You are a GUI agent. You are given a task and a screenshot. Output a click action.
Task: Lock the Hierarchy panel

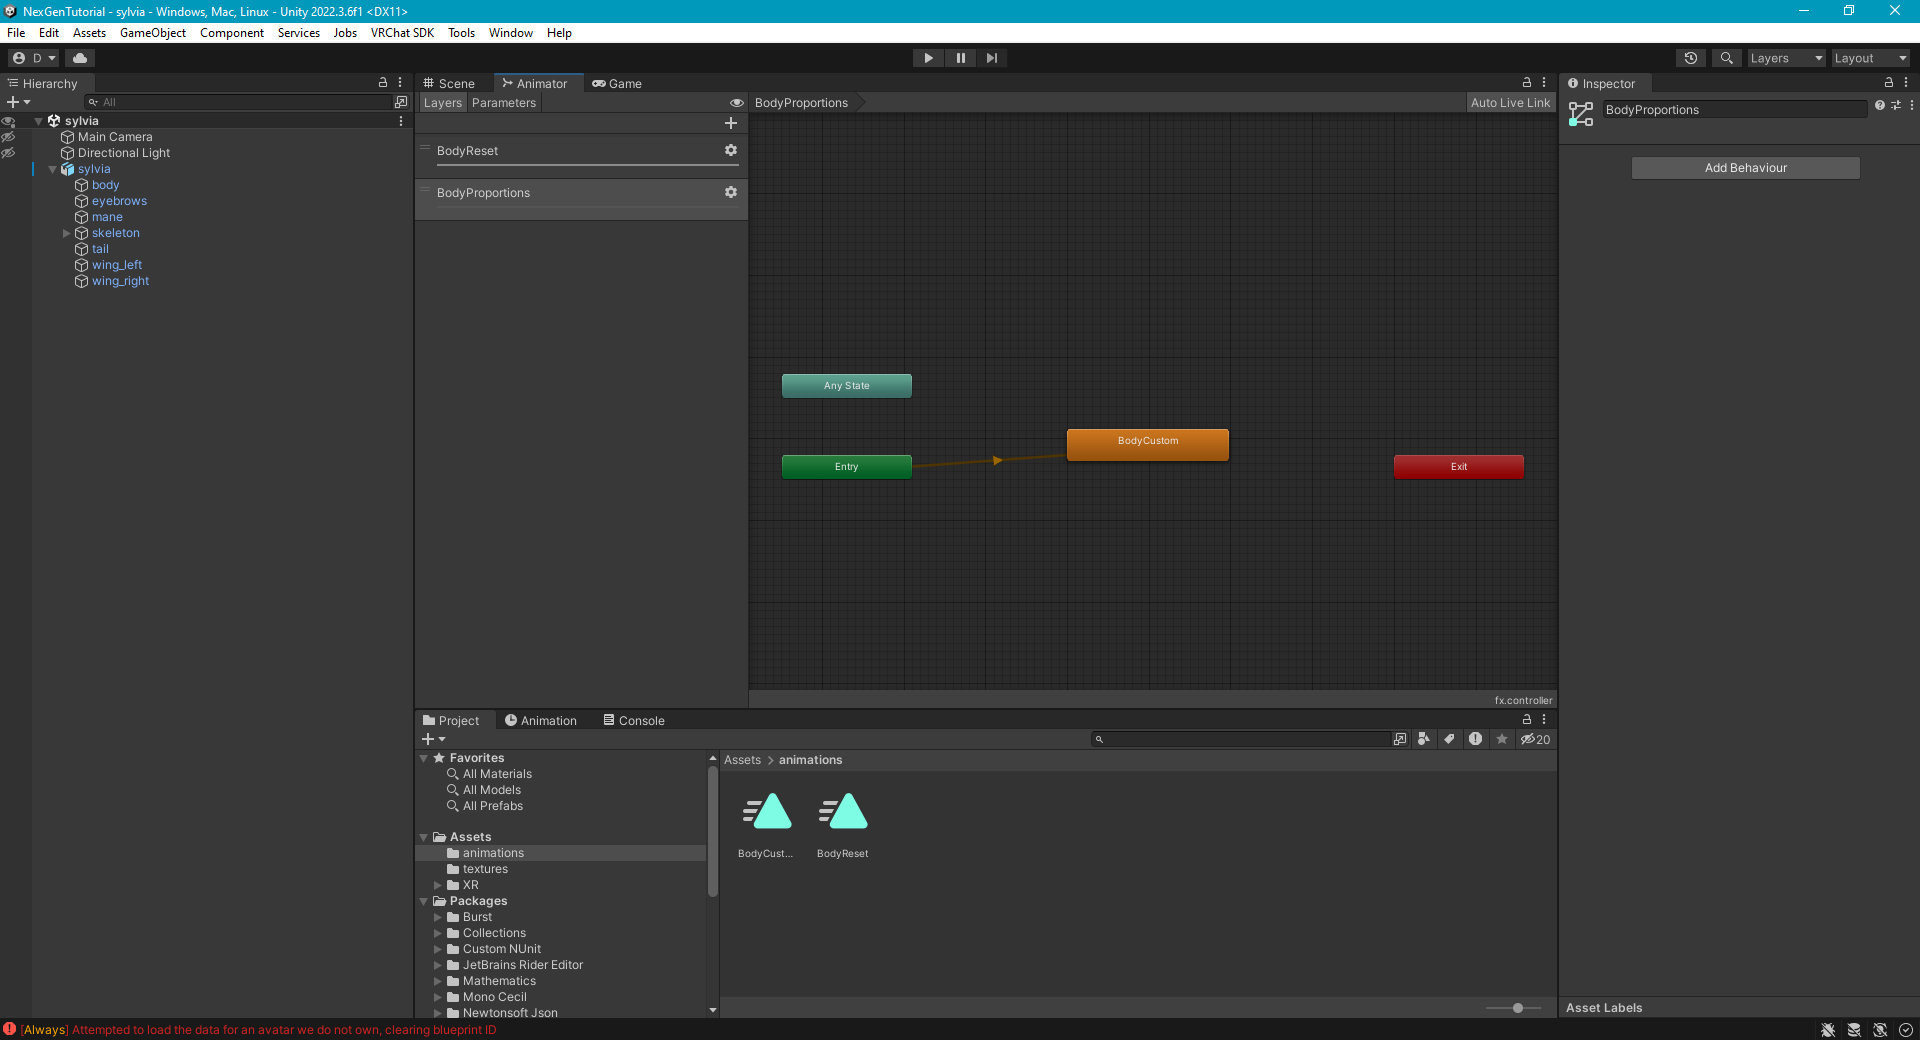click(382, 83)
